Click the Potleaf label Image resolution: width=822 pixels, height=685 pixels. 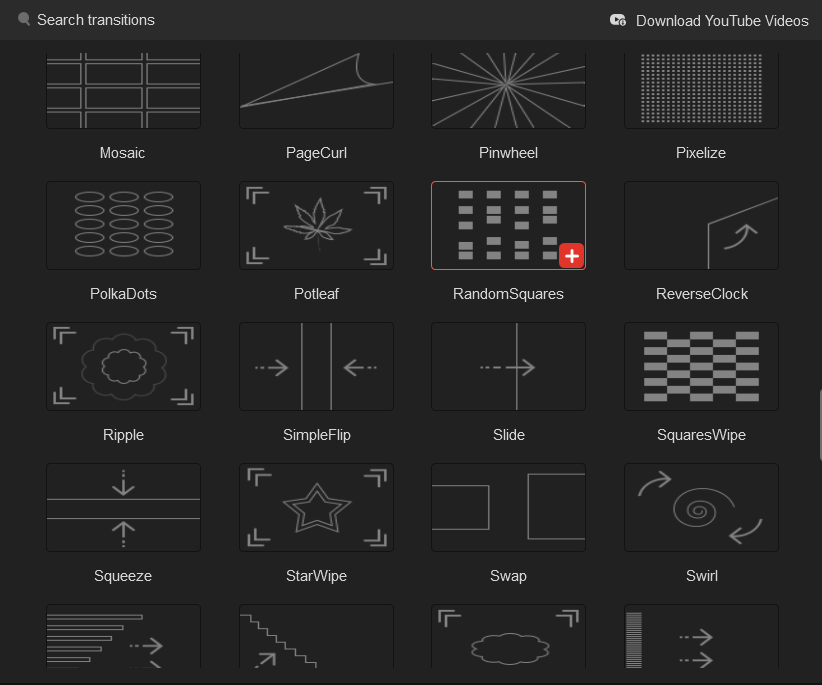316,294
